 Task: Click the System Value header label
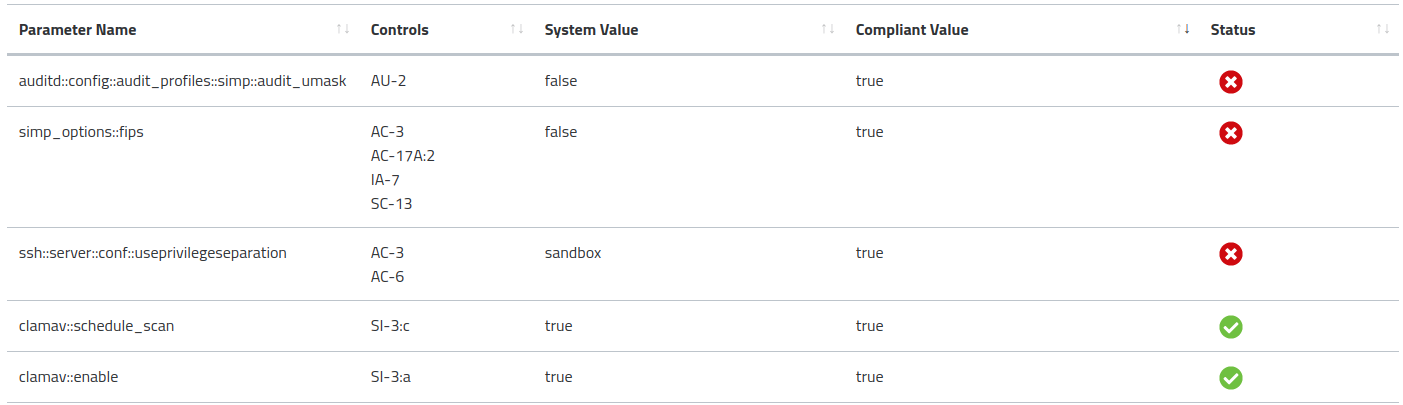(591, 30)
